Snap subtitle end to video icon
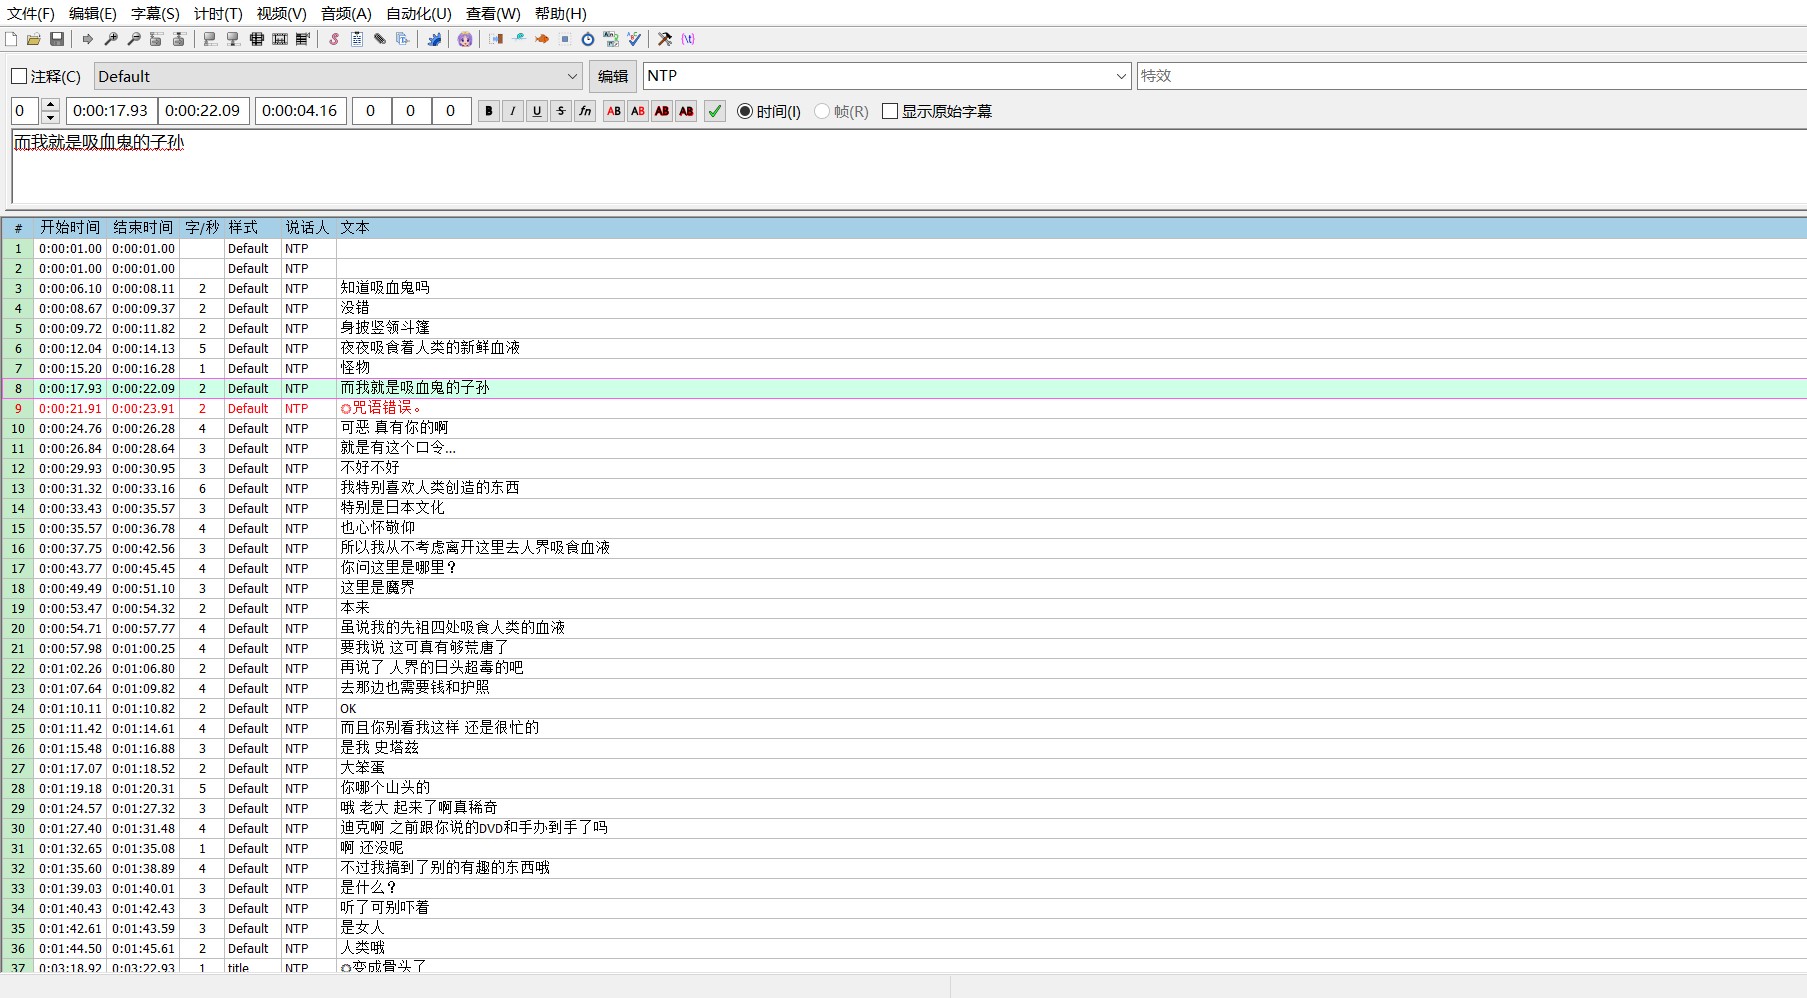This screenshot has height=998, width=1807. coord(233,39)
